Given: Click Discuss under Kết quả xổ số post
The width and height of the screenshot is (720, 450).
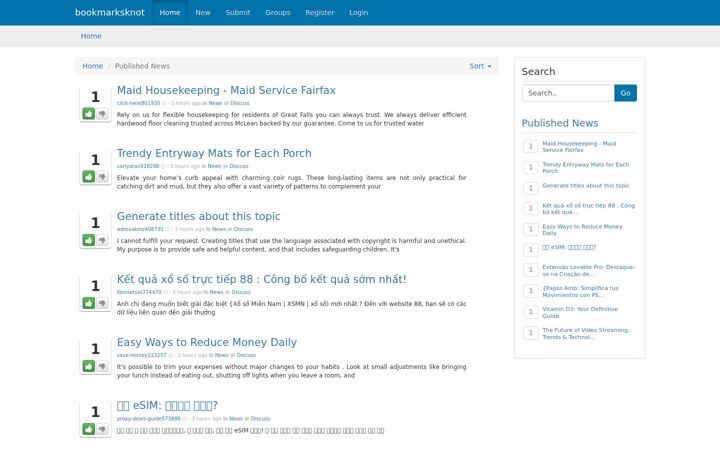Looking at the screenshot, I should [241, 292].
